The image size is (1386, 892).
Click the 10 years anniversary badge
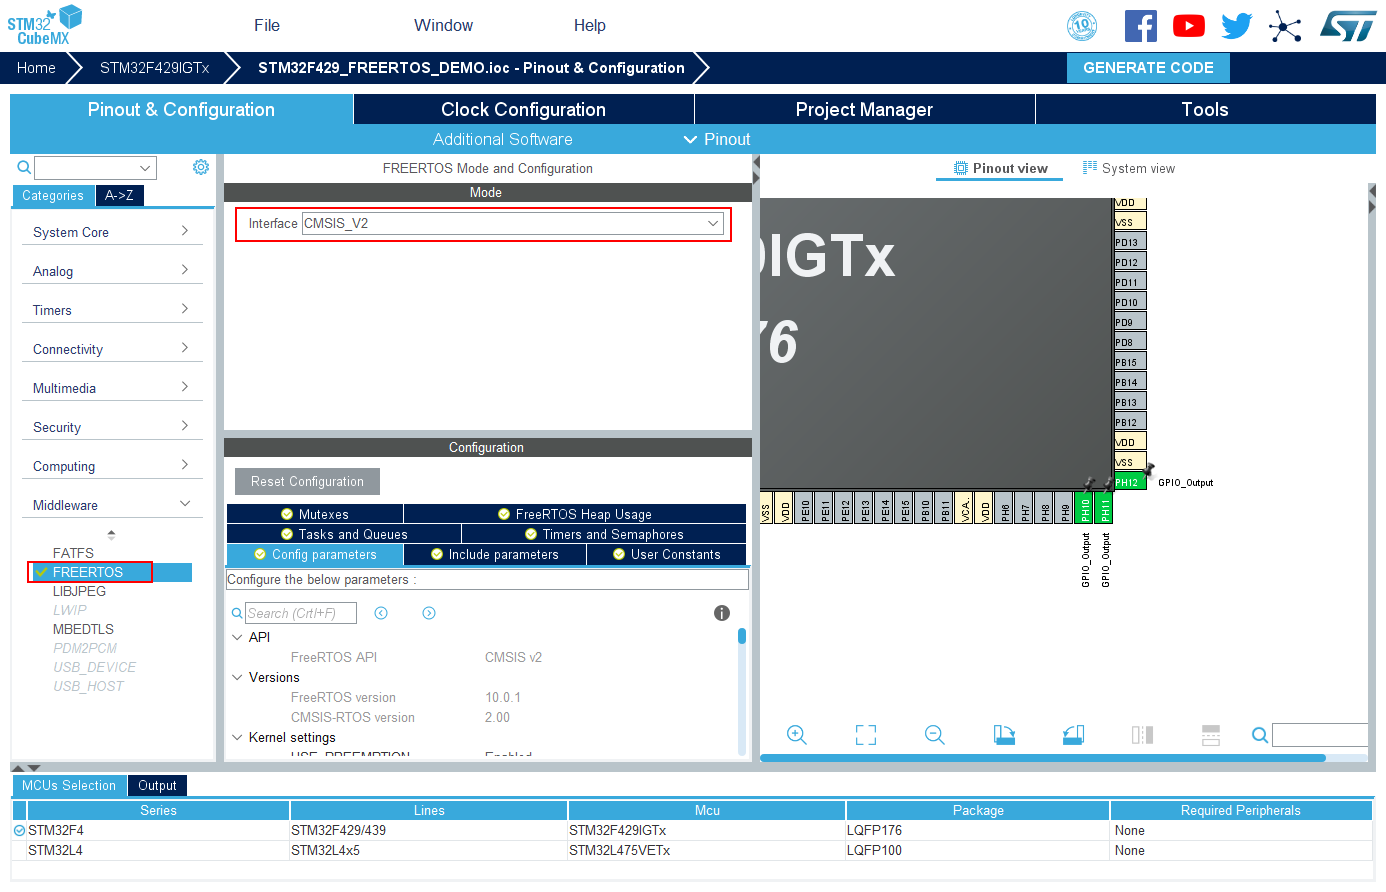(x=1082, y=26)
